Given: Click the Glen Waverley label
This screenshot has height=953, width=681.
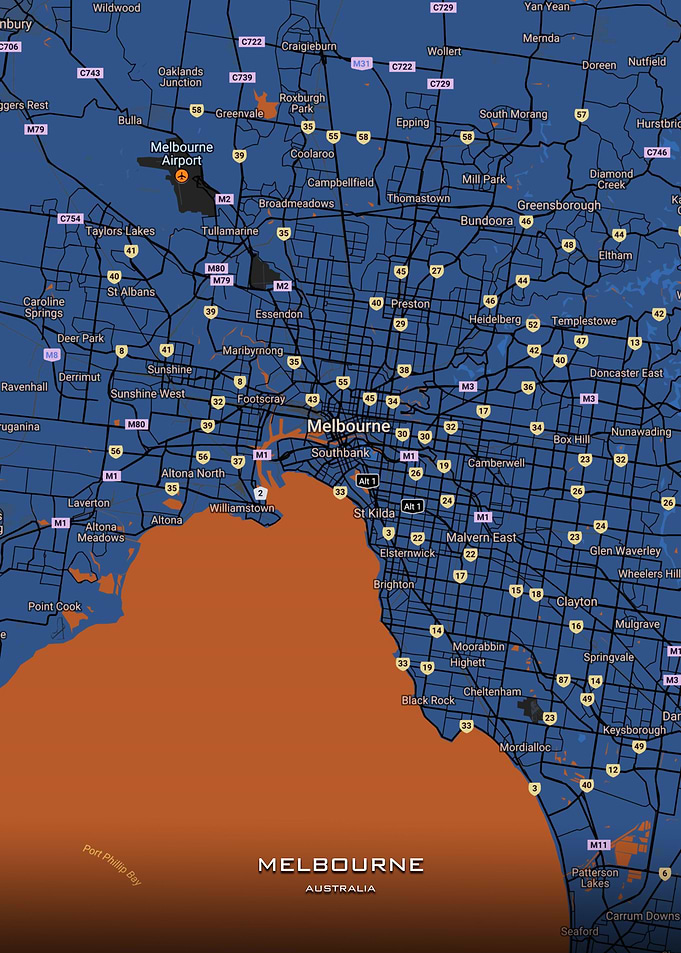Looking at the screenshot, I should click(625, 551).
